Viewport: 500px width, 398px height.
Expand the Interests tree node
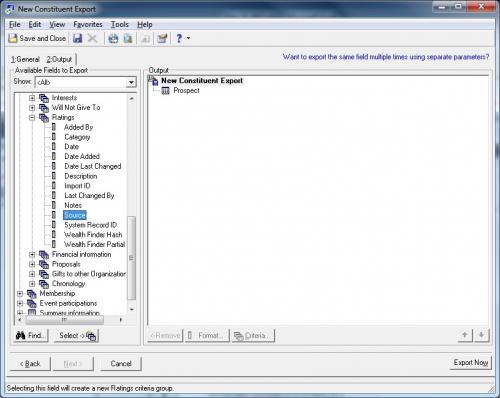click(32, 98)
